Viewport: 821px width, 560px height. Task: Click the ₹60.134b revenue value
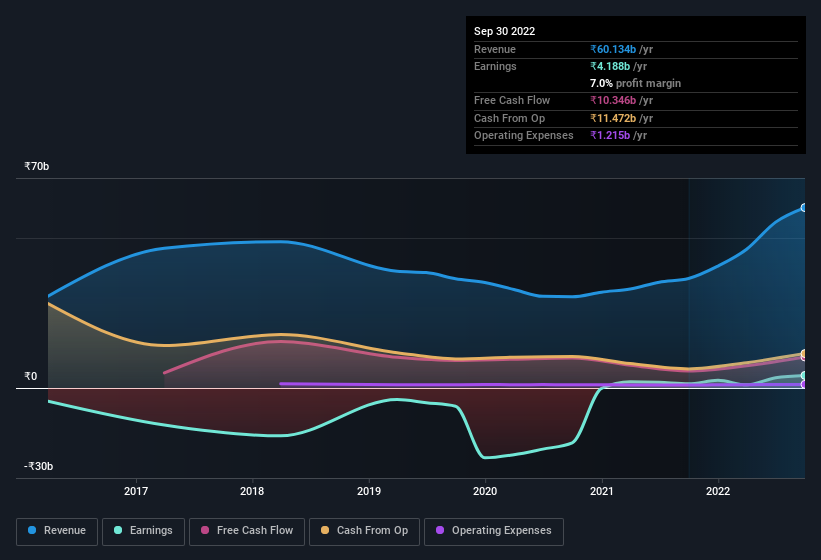point(613,49)
